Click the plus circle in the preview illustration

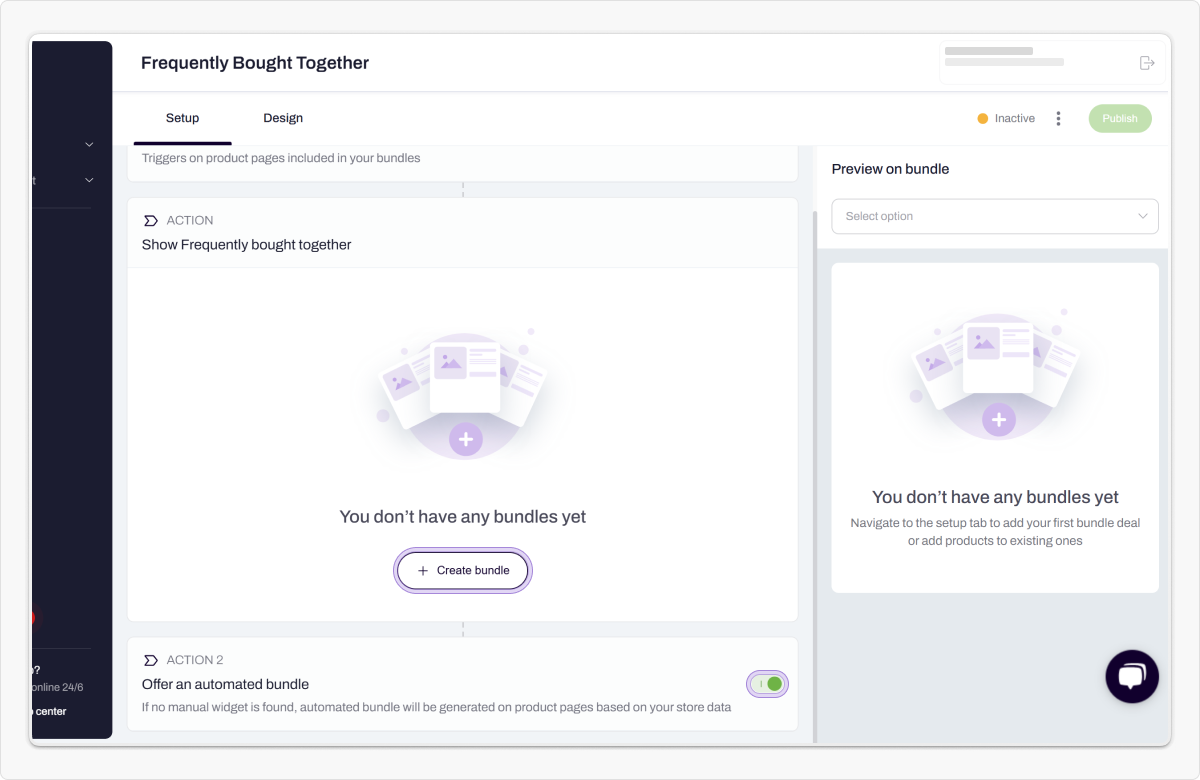tap(998, 420)
